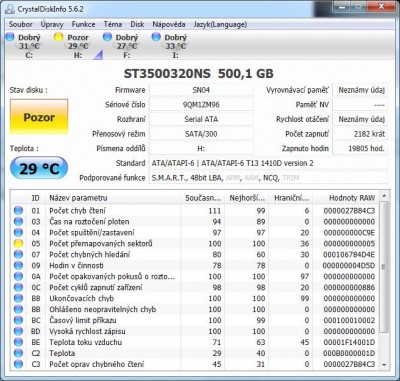Screen dimensions: 400x381
Task: Click row text Hodin v činnosti
Action: pyautogui.click(x=76, y=266)
